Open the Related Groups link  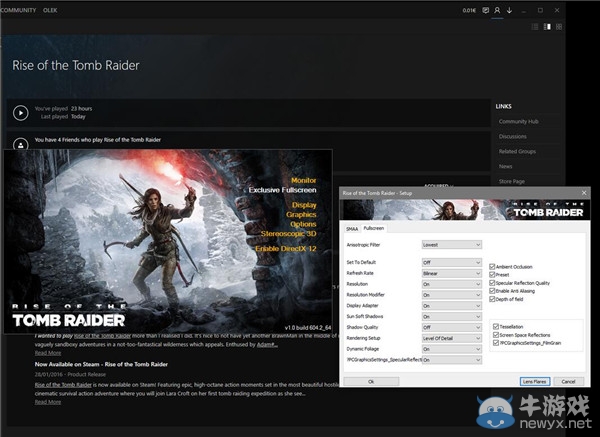pyautogui.click(x=517, y=152)
